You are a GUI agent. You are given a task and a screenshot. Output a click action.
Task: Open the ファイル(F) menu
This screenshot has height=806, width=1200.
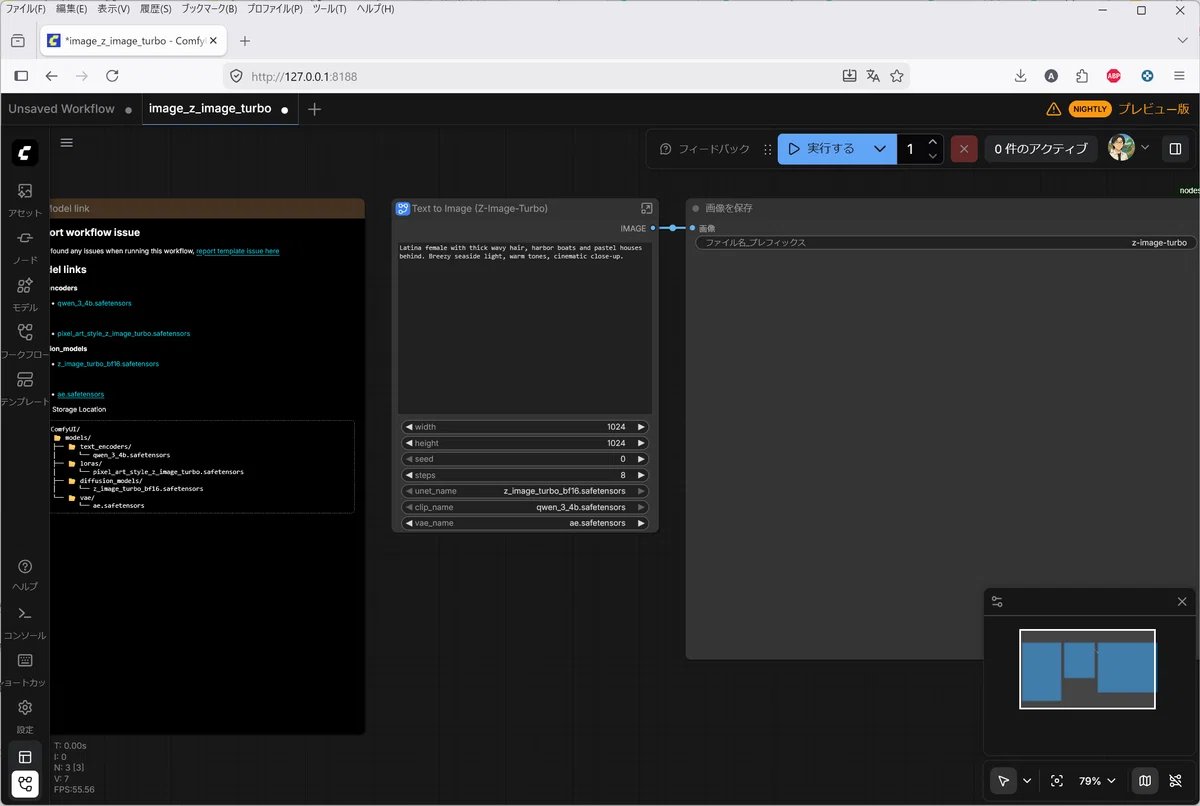(x=26, y=9)
